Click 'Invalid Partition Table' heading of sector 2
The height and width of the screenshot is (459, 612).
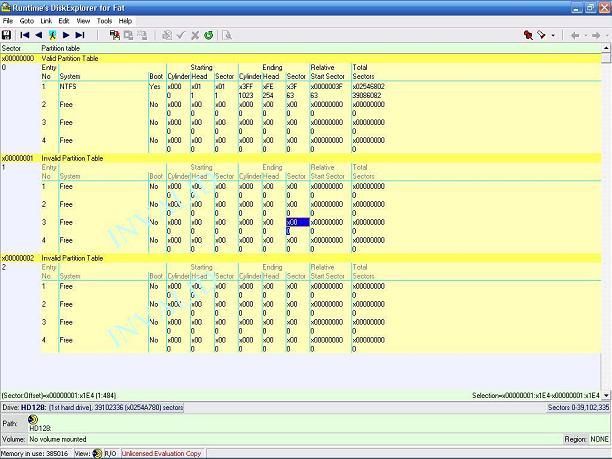pos(72,258)
